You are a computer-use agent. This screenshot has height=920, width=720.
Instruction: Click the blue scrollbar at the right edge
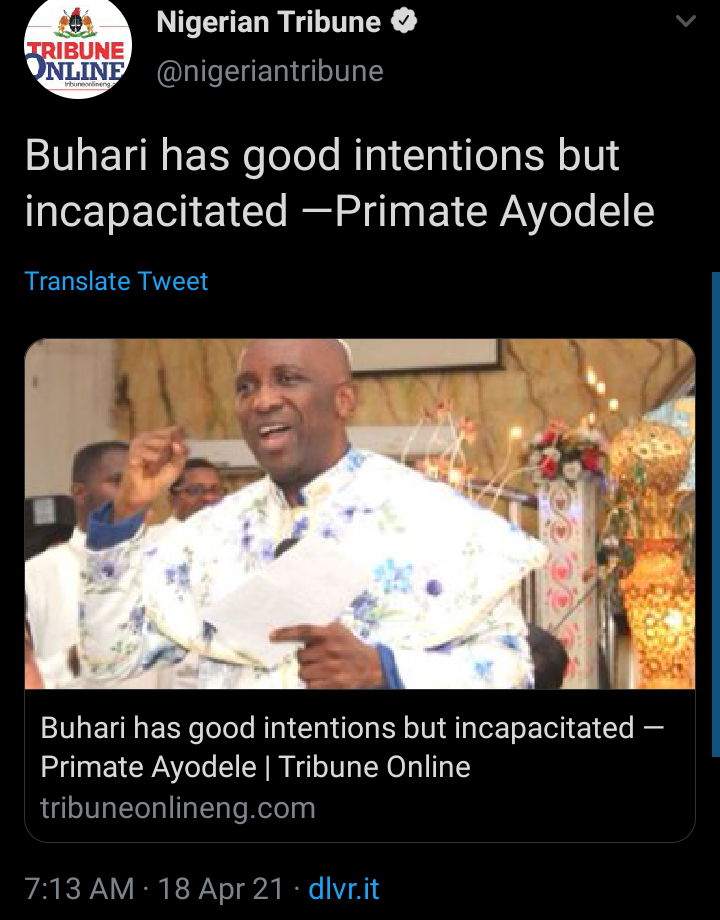click(x=715, y=515)
